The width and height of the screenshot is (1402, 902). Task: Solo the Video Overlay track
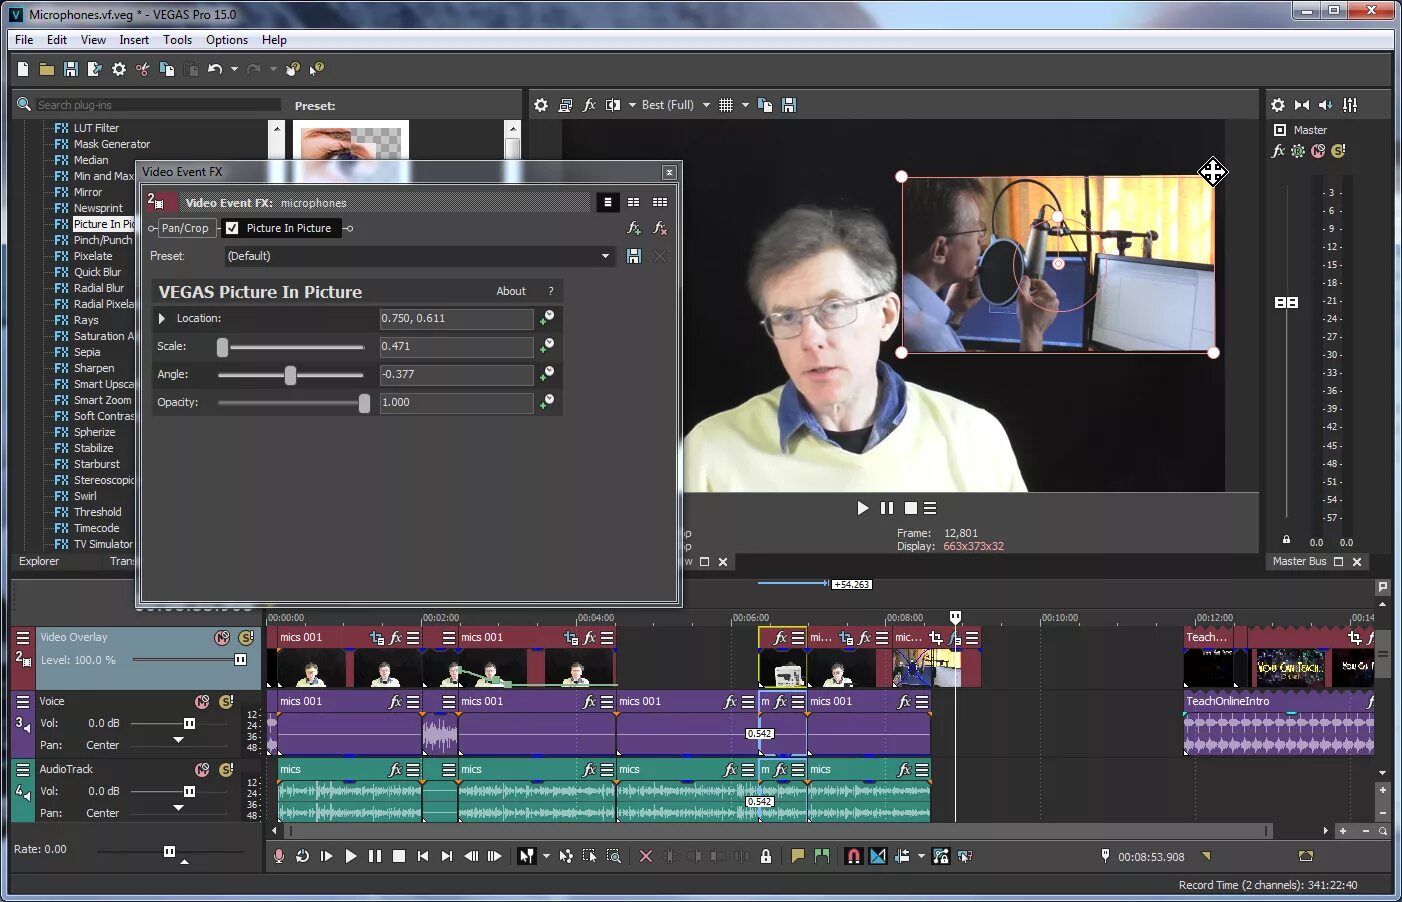(x=246, y=637)
